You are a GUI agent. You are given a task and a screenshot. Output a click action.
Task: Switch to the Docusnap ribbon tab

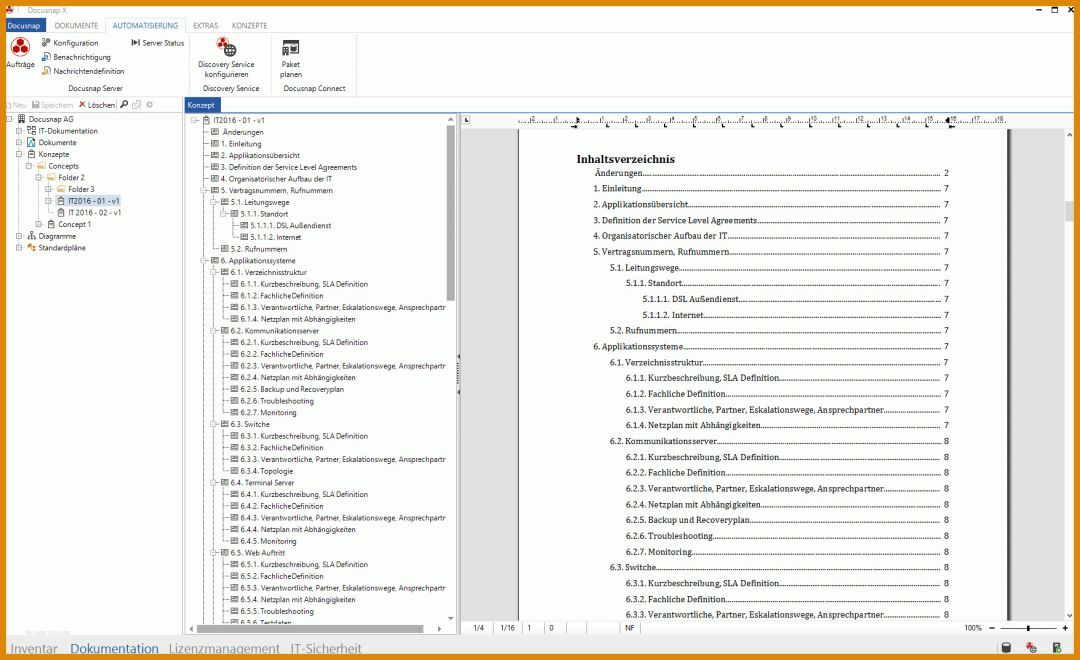coord(24,25)
